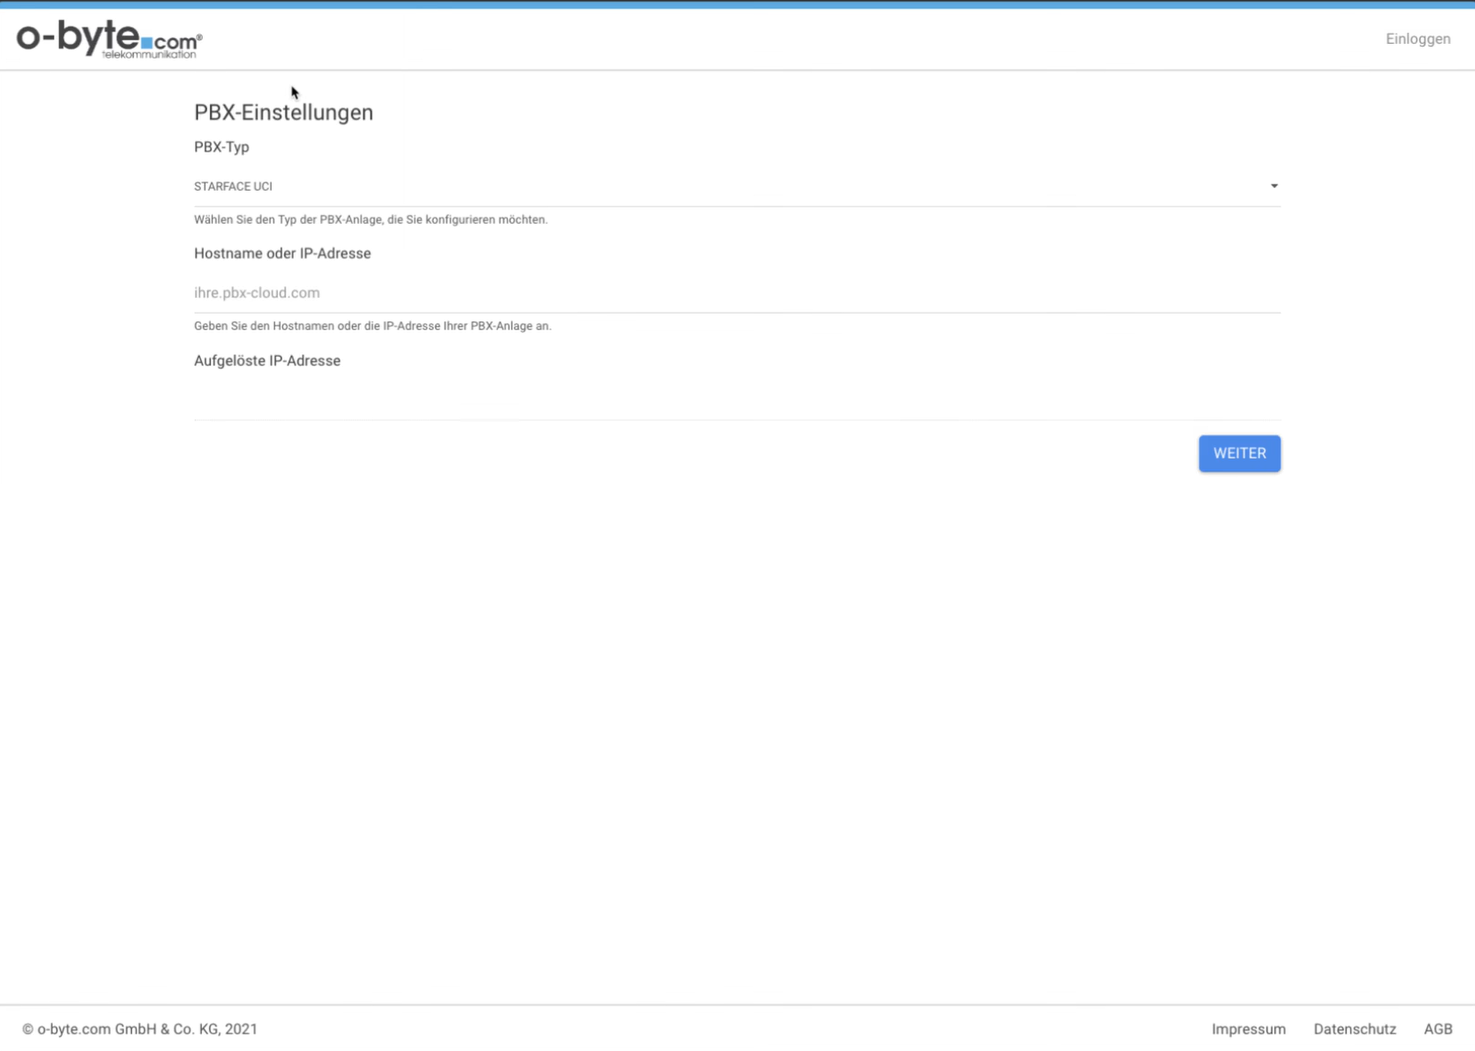Screen dimensions: 1475x1051
Task: Click the Aufgelöste IP-Adresse label
Action: (x=267, y=361)
